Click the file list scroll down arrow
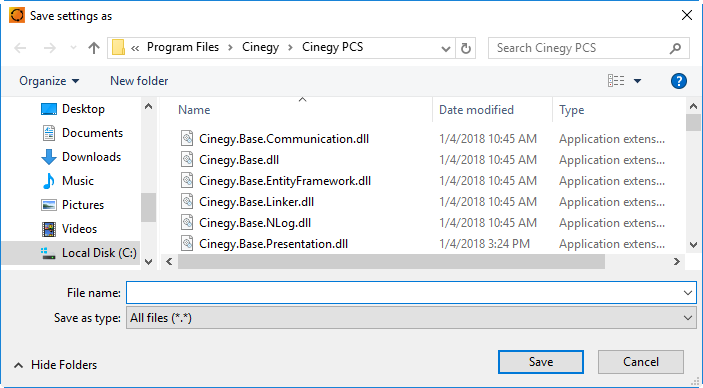703x388 pixels. coord(694,244)
